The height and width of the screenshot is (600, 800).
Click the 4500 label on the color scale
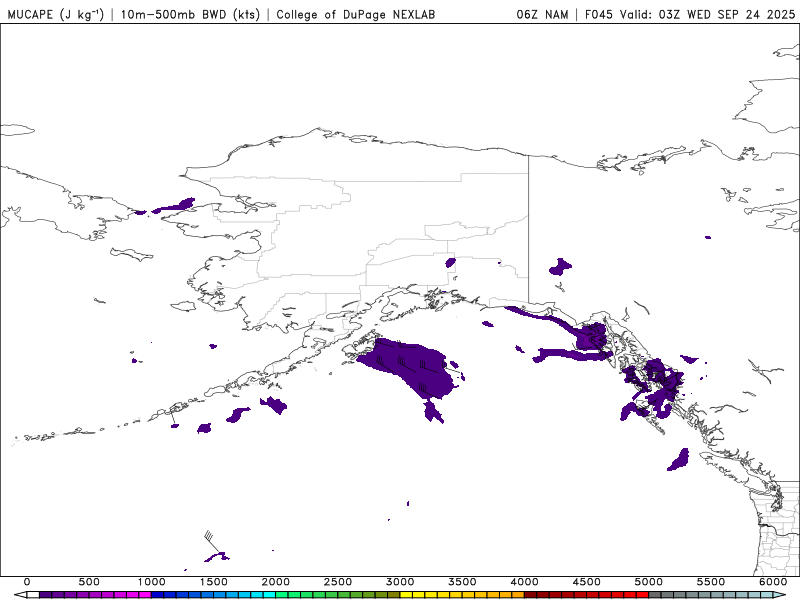pyautogui.click(x=587, y=582)
